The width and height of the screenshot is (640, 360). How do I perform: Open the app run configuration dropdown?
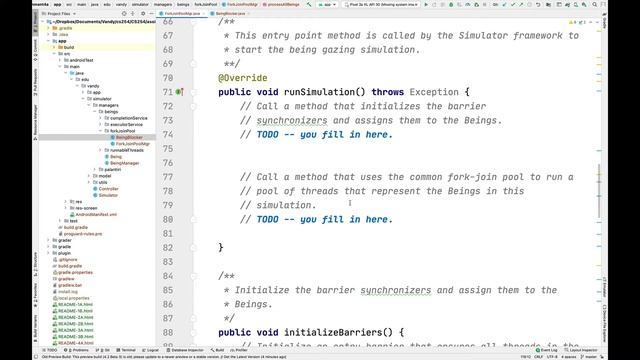(x=327, y=4)
